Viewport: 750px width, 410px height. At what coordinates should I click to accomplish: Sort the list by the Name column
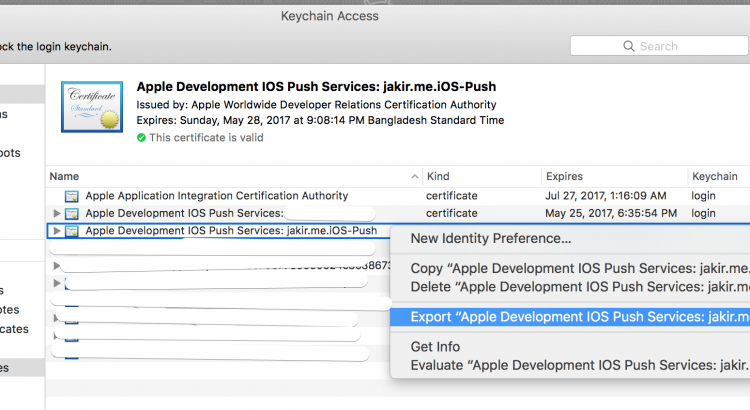click(230, 176)
